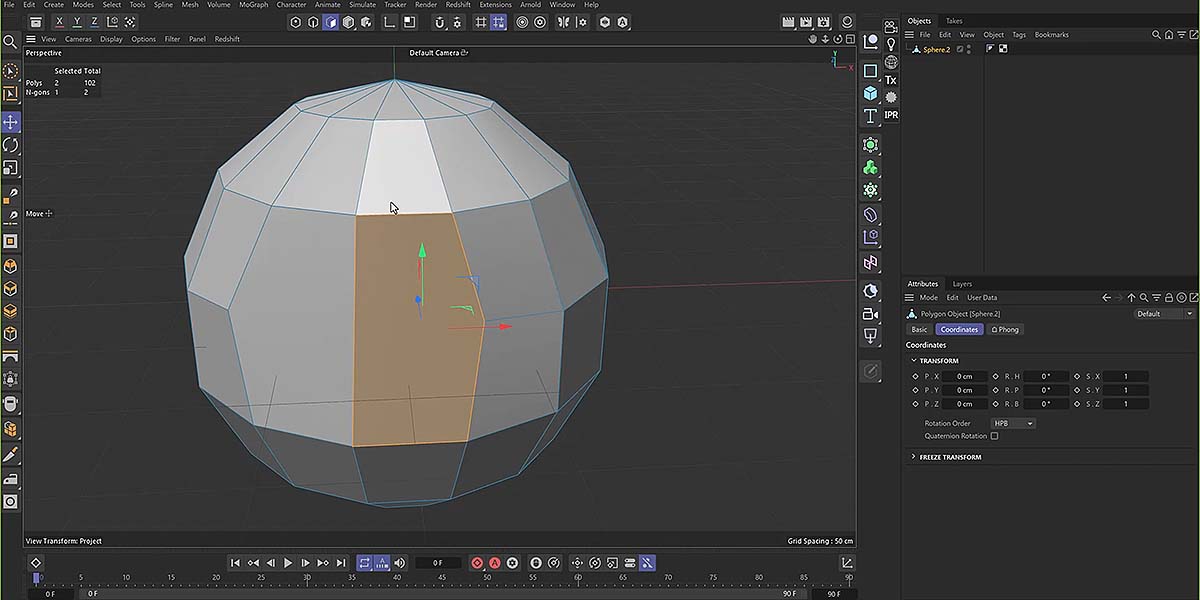This screenshot has height=600, width=1200.
Task: Open the MoGraph menu
Action: pyautogui.click(x=253, y=5)
